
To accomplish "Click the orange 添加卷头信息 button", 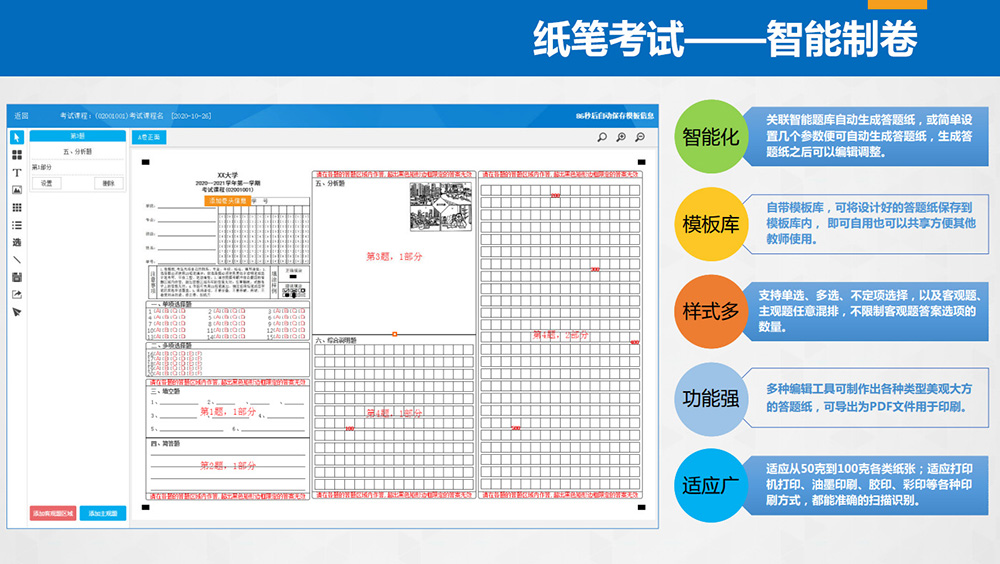I will 227,201.
